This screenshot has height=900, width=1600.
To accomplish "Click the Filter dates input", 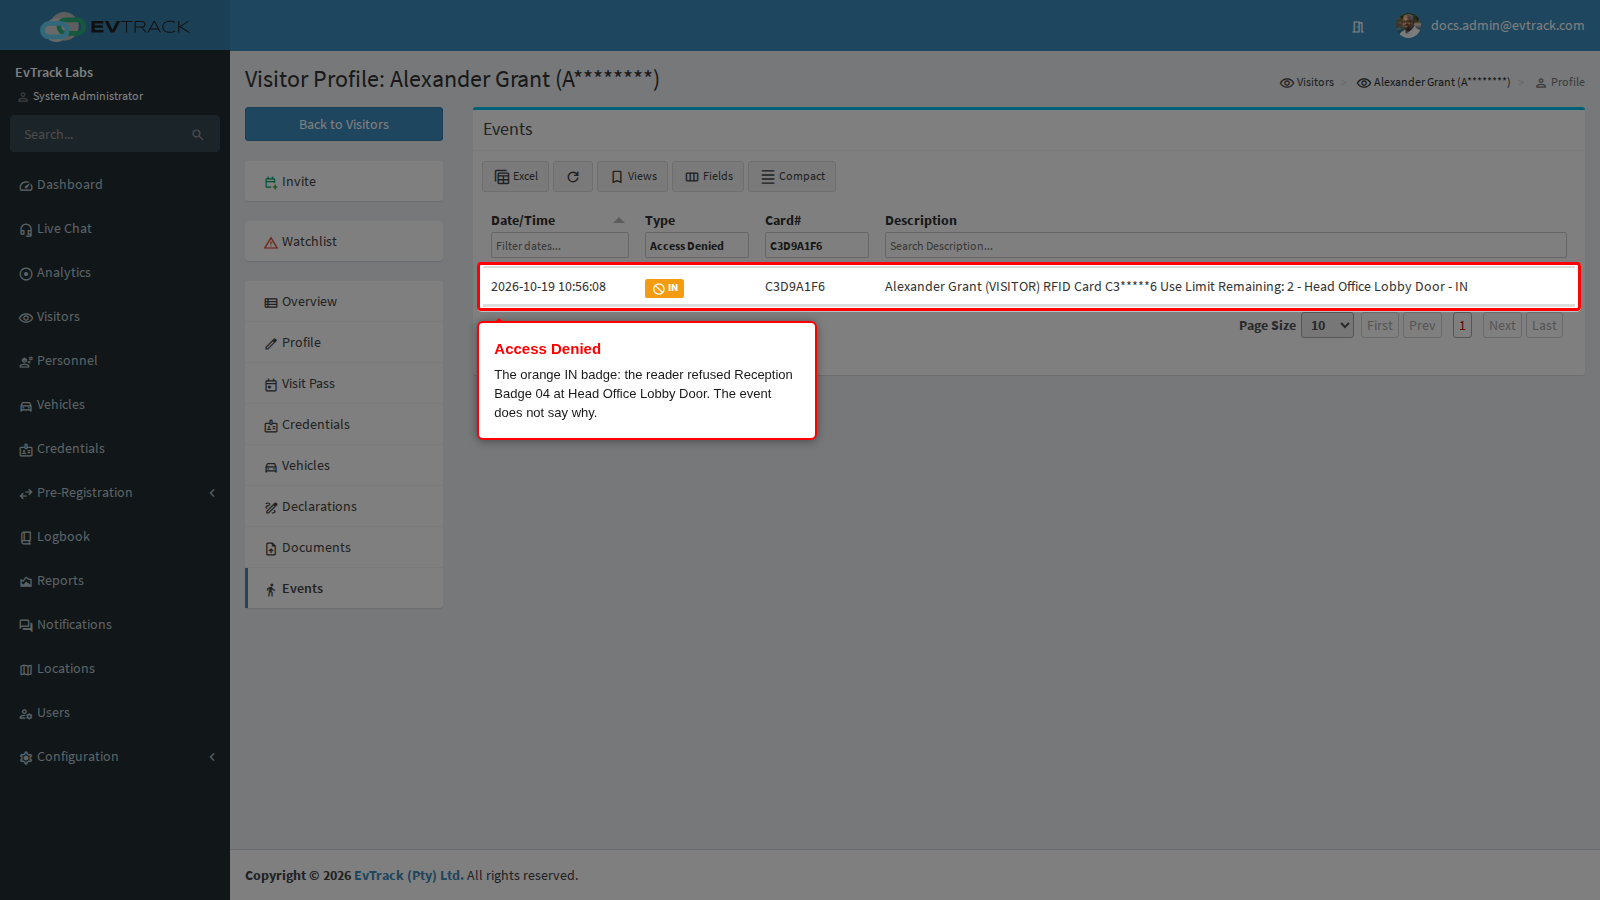I will pos(560,246).
